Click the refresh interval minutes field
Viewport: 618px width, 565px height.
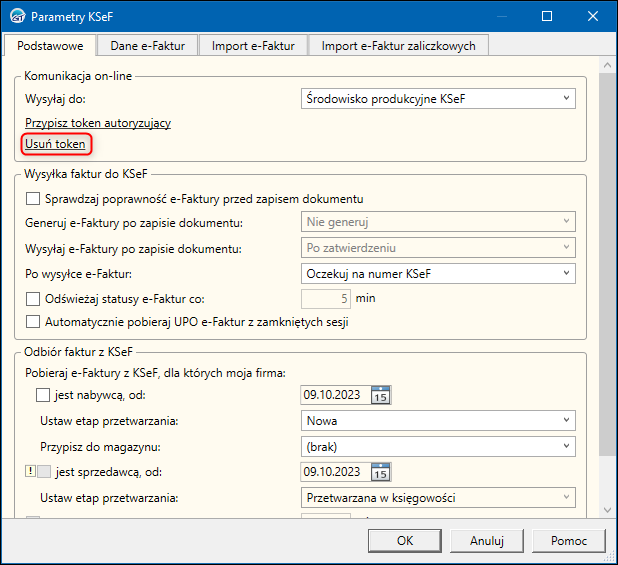click(326, 299)
